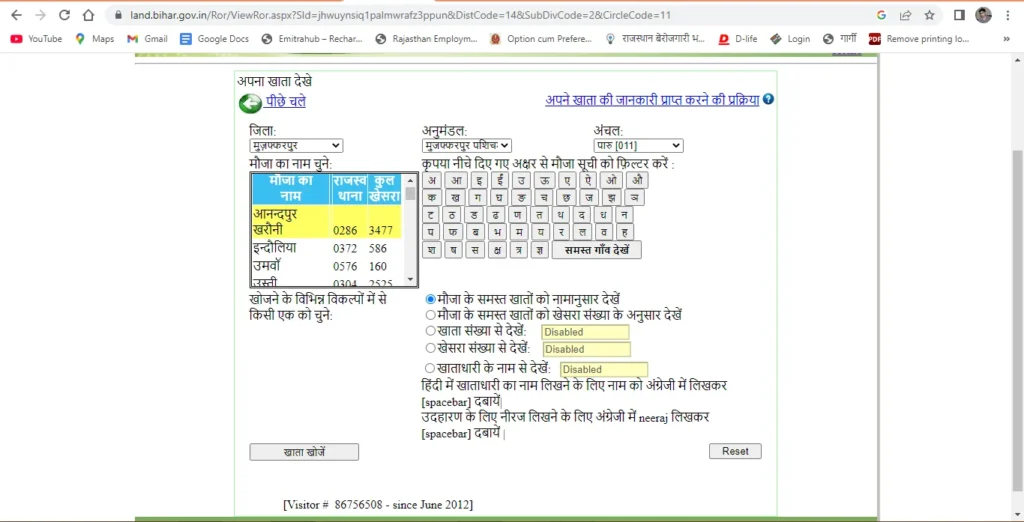Open राजस्थान बेरोजगारी भ... bookmark
The height and width of the screenshot is (522, 1024).
pos(656,39)
